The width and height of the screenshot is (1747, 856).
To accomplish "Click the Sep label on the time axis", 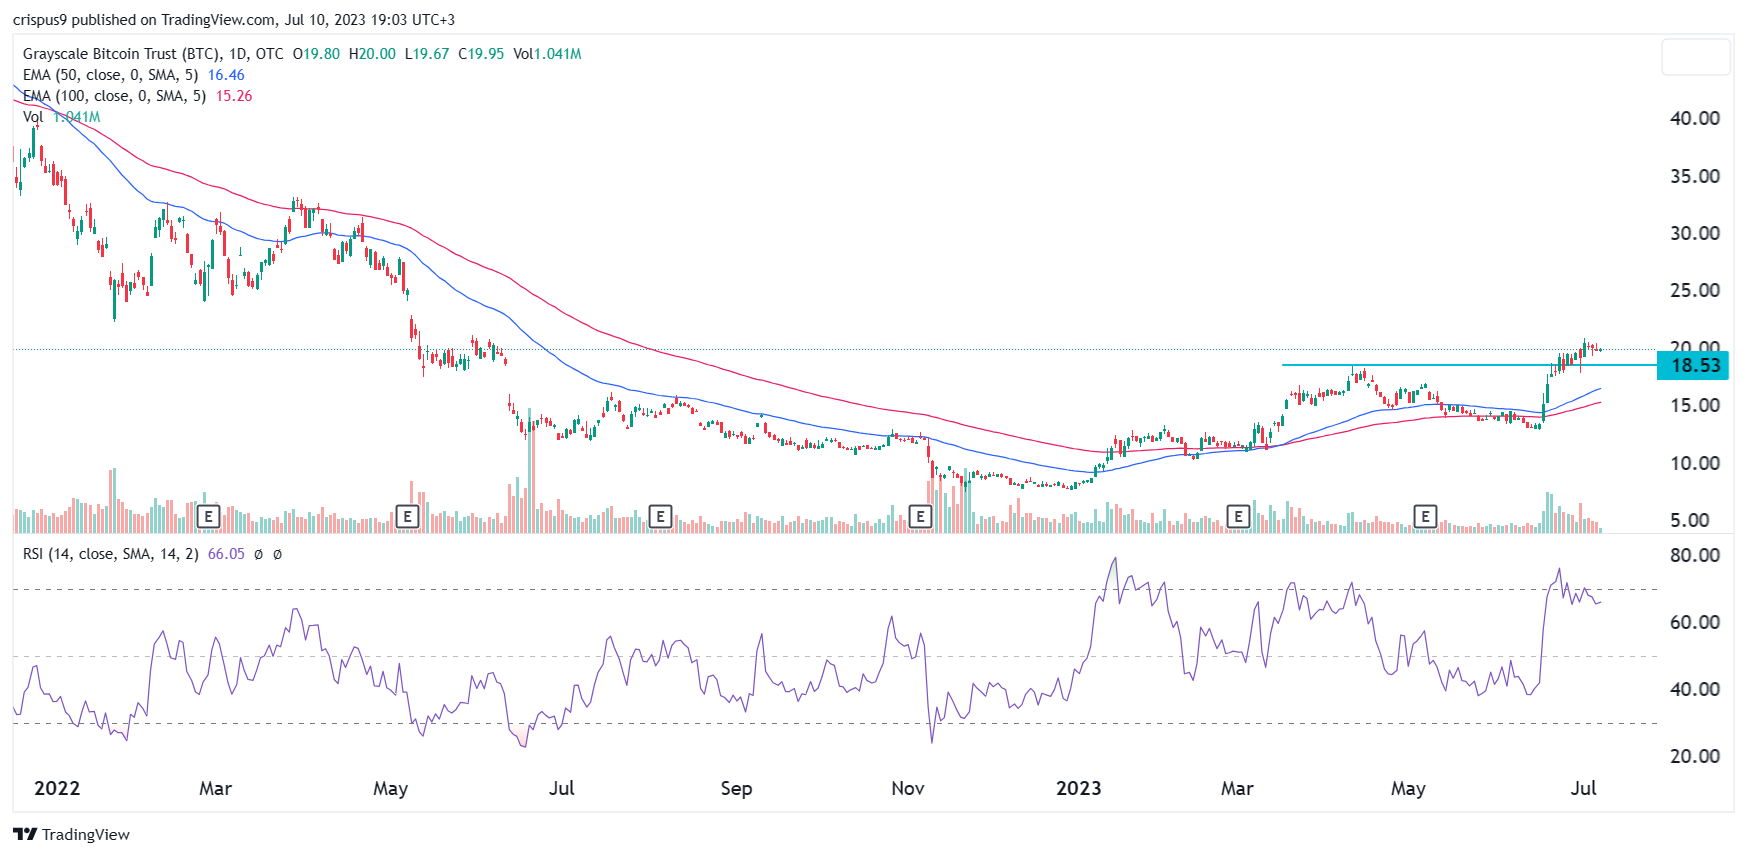I will [x=736, y=788].
